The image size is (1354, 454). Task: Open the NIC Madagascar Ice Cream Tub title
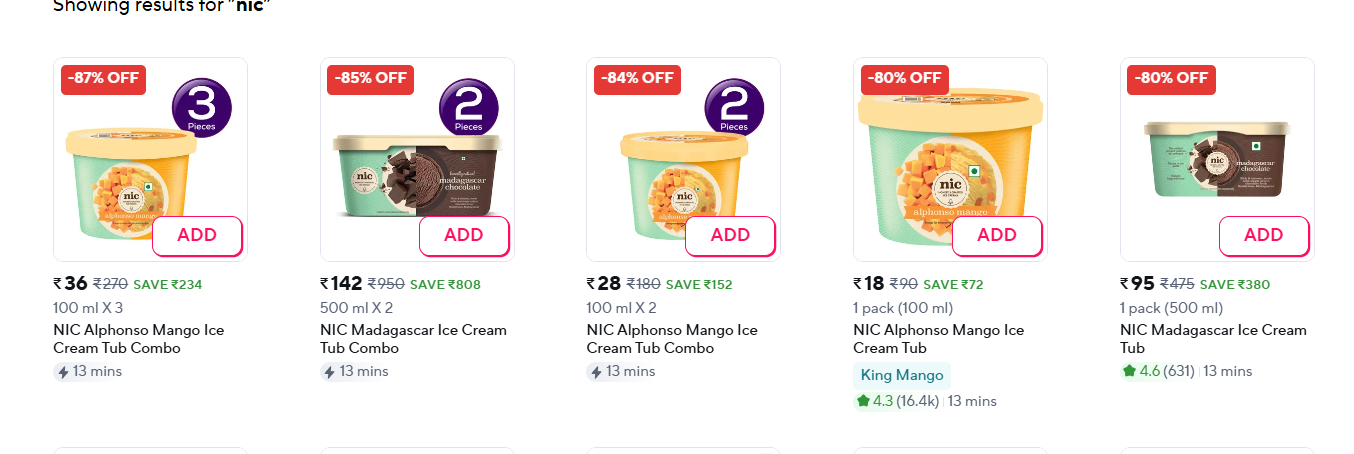(1213, 339)
